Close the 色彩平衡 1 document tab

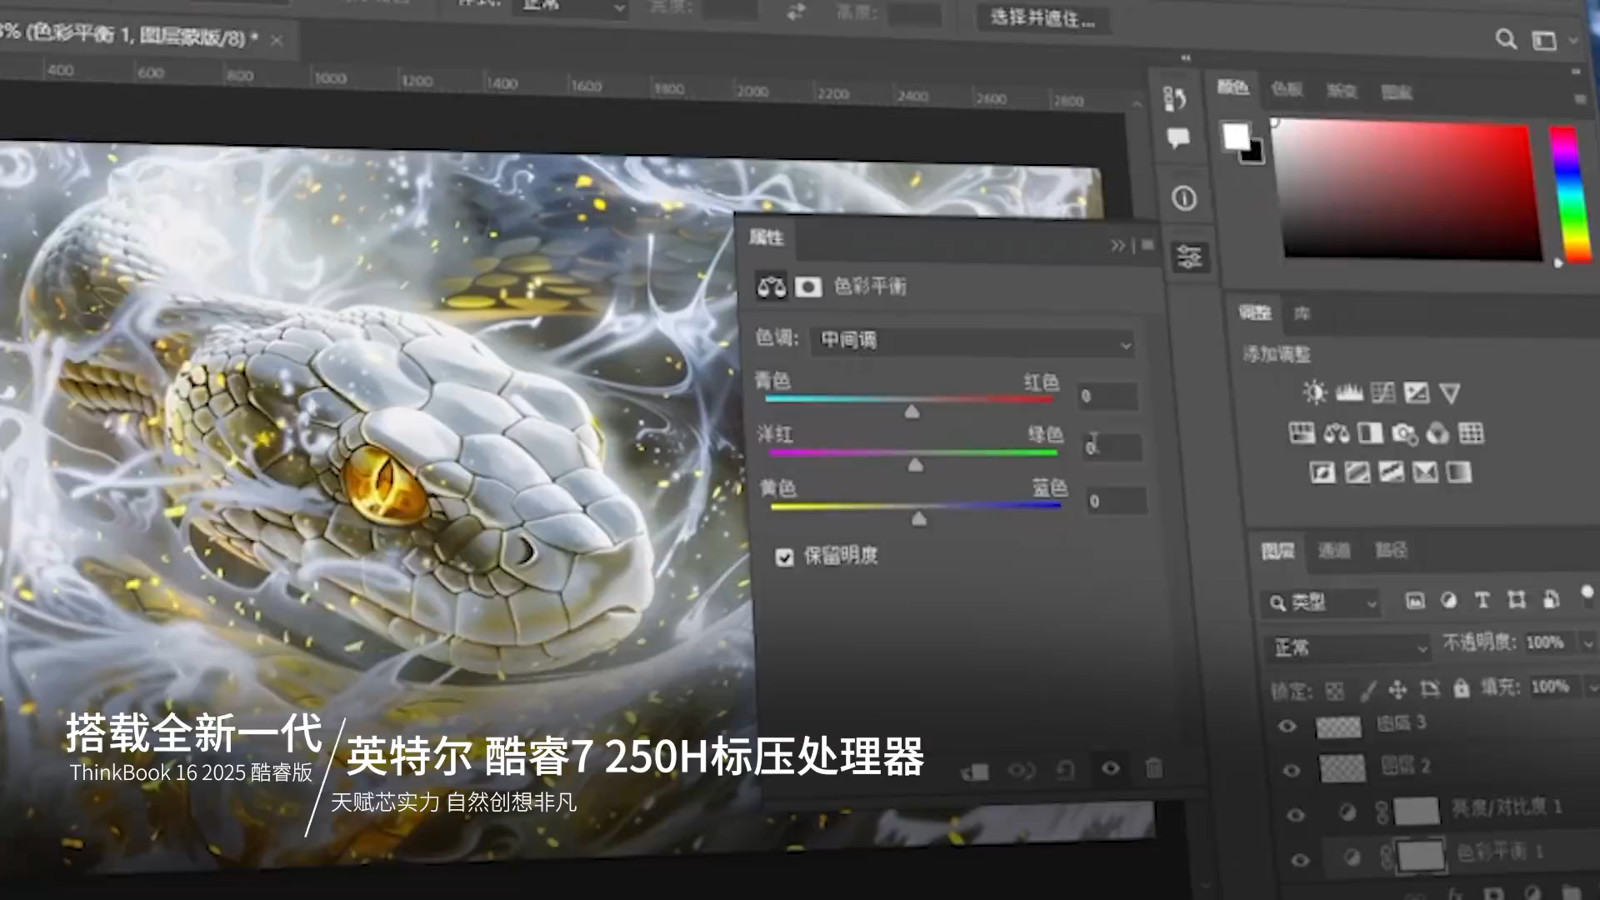[277, 40]
